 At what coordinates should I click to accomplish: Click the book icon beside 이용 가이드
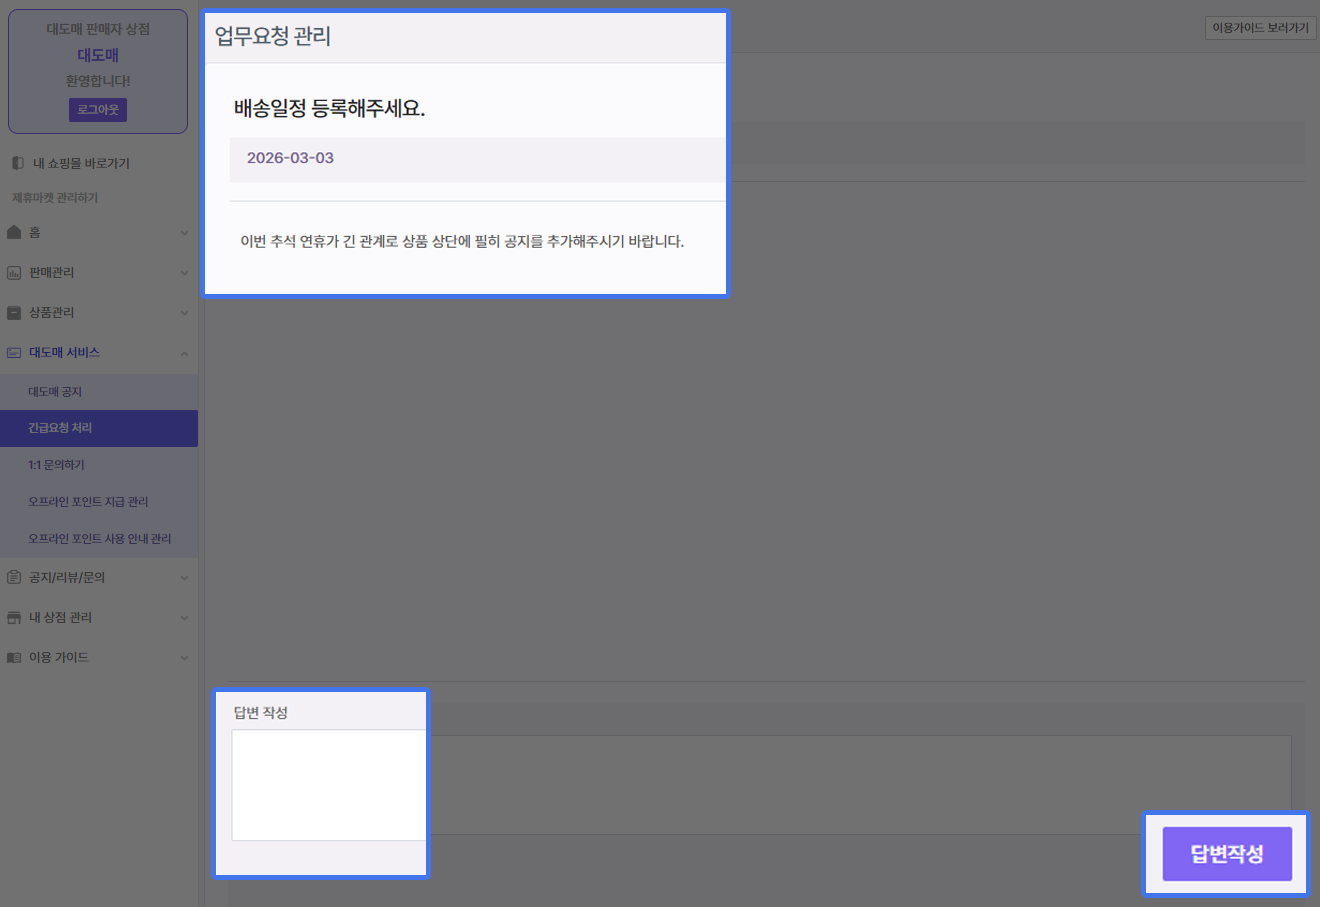(14, 657)
